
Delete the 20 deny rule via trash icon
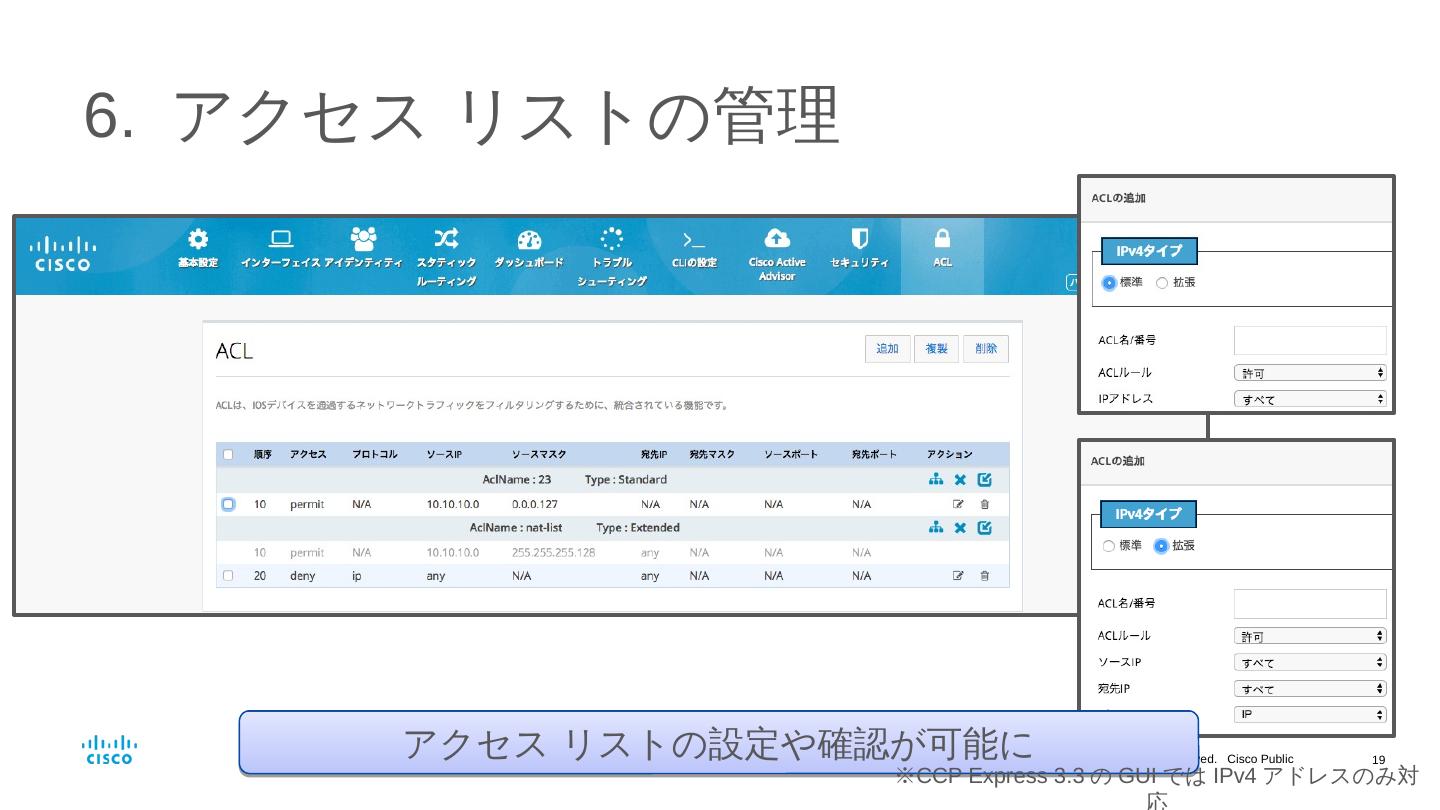(985, 576)
